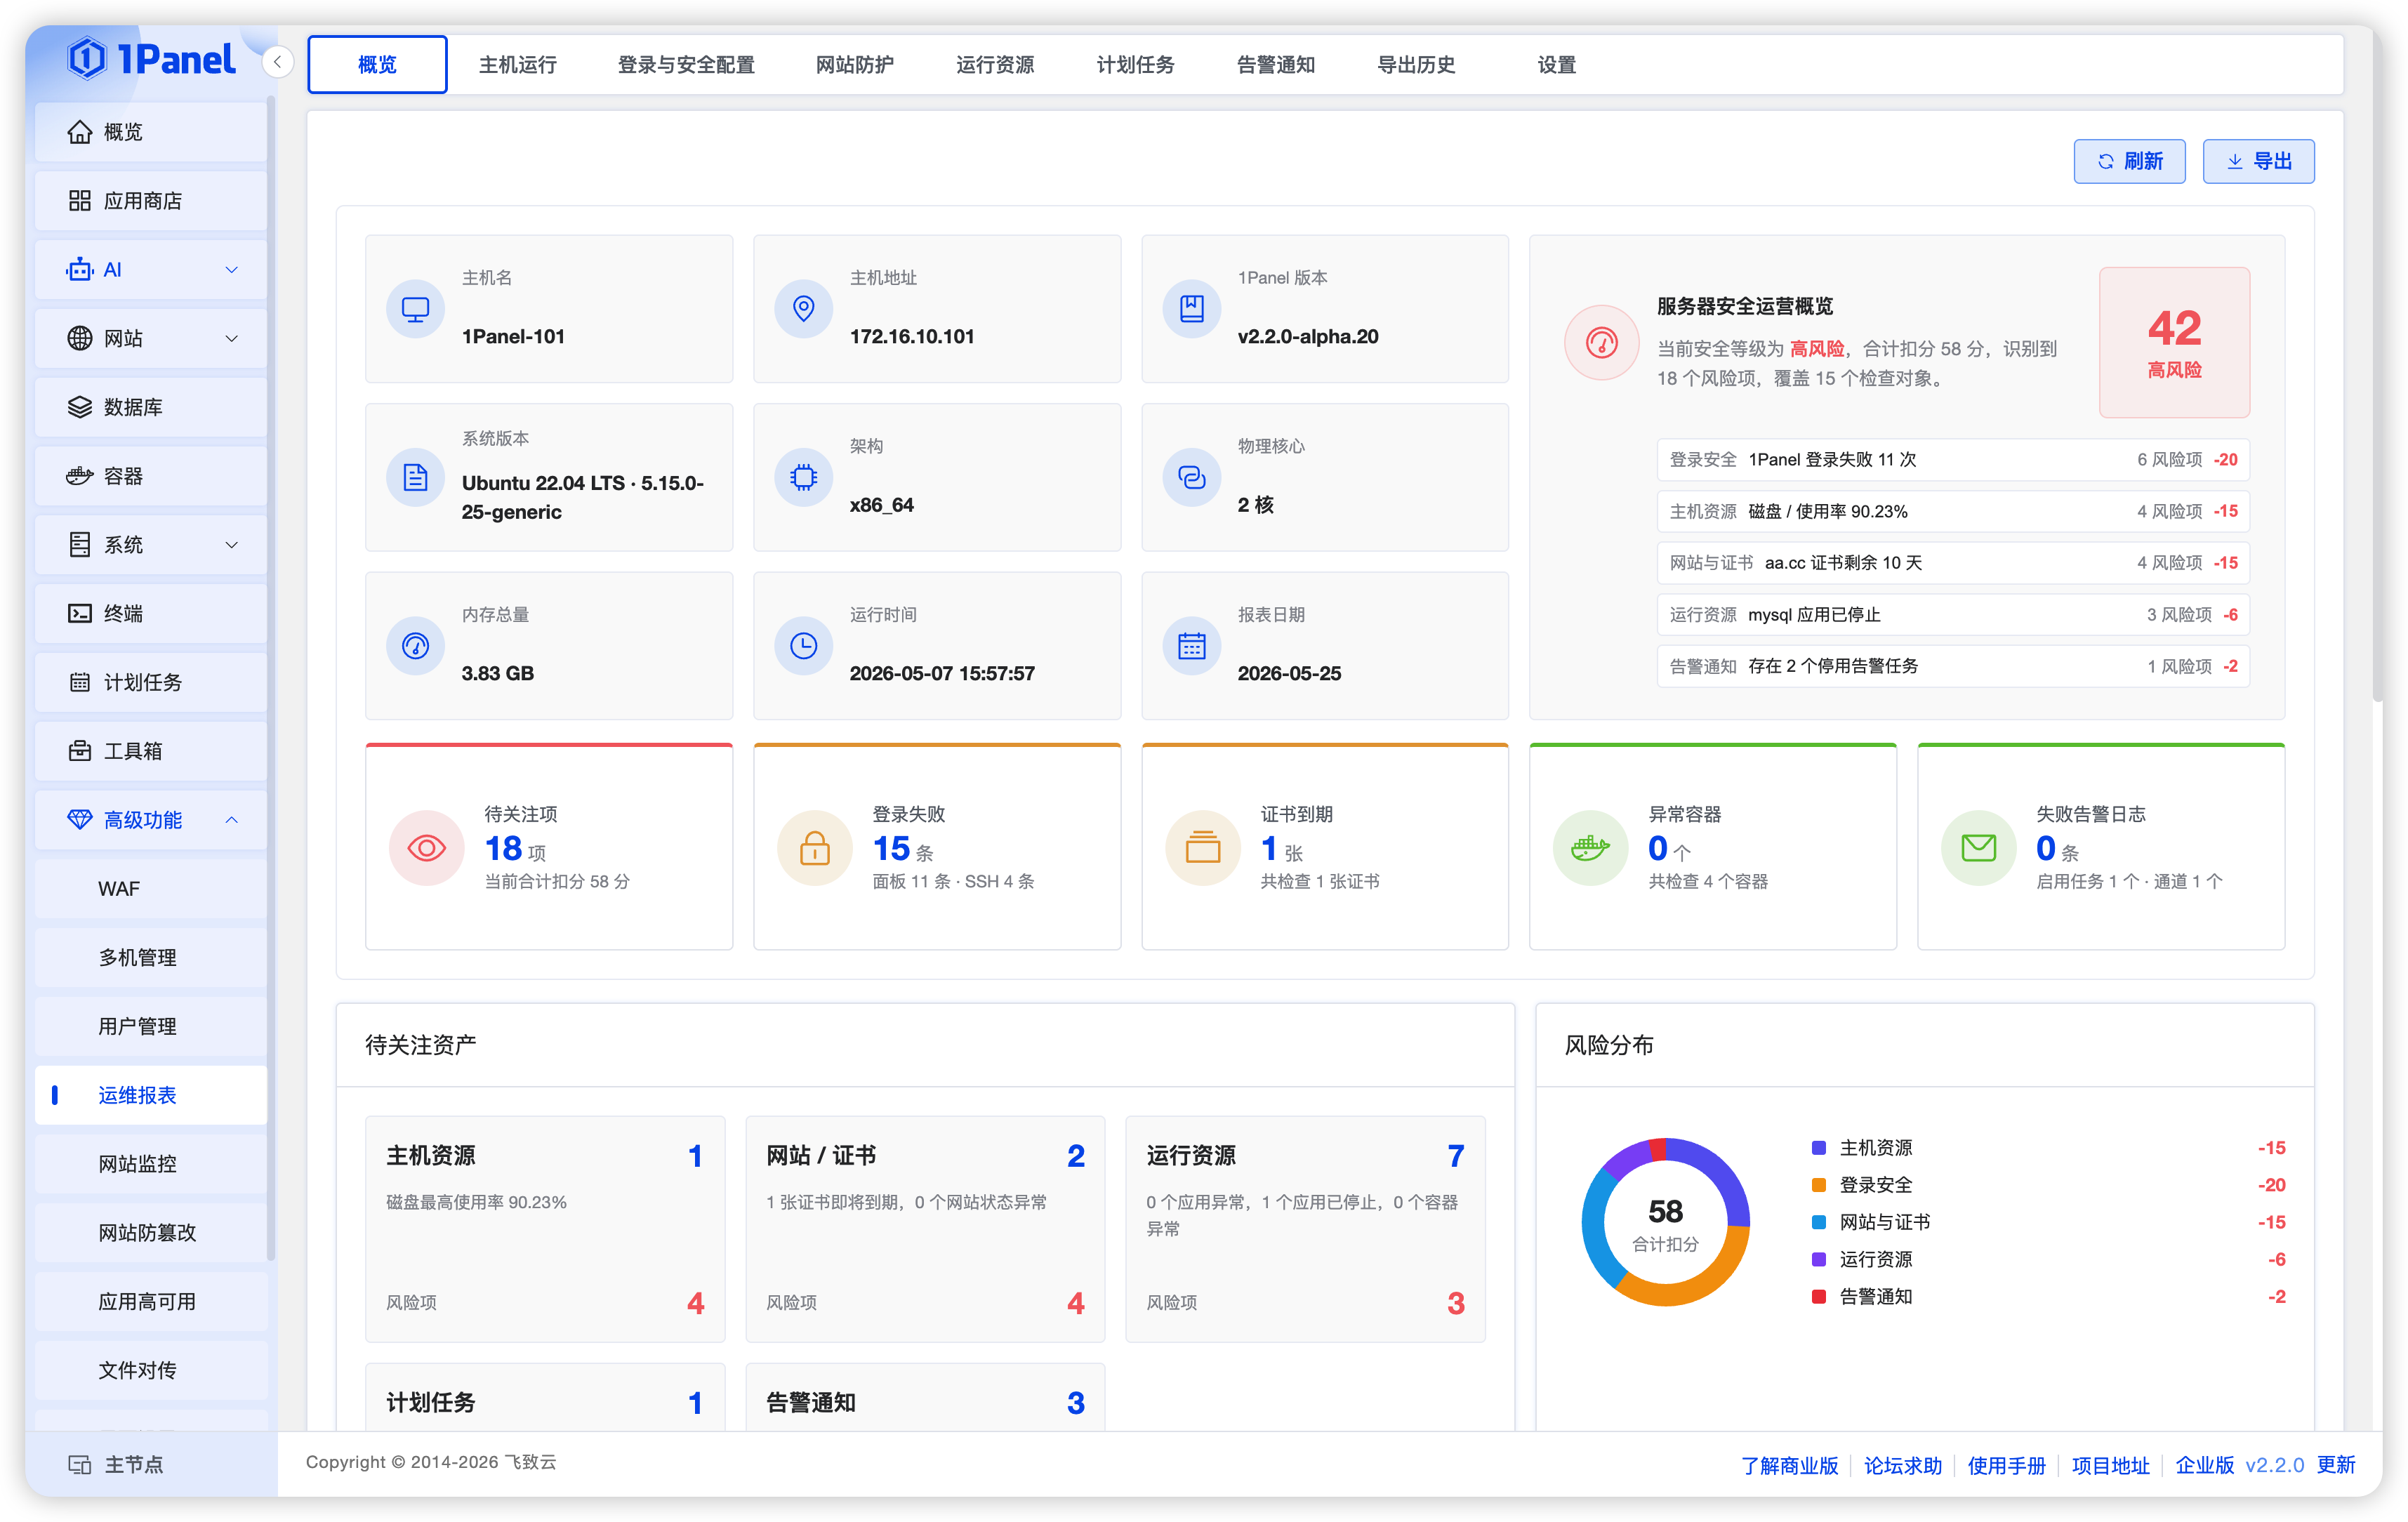Viewport: 2408px width, 1522px height.
Task: Click the 系统版本 document icon
Action: click(415, 477)
